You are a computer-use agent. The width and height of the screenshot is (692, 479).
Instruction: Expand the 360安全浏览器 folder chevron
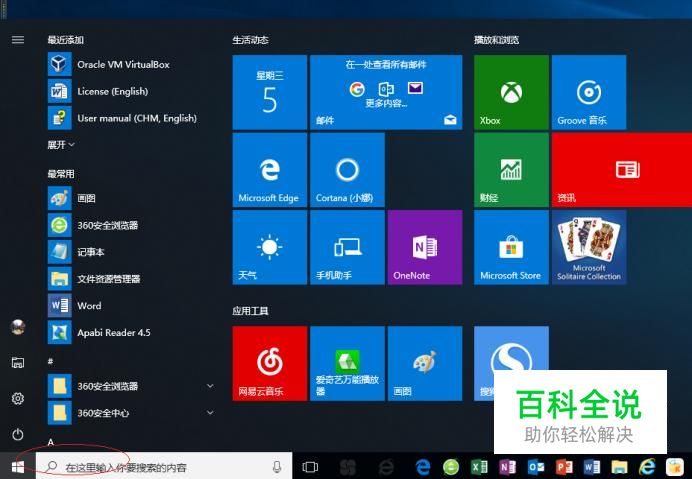(x=210, y=386)
